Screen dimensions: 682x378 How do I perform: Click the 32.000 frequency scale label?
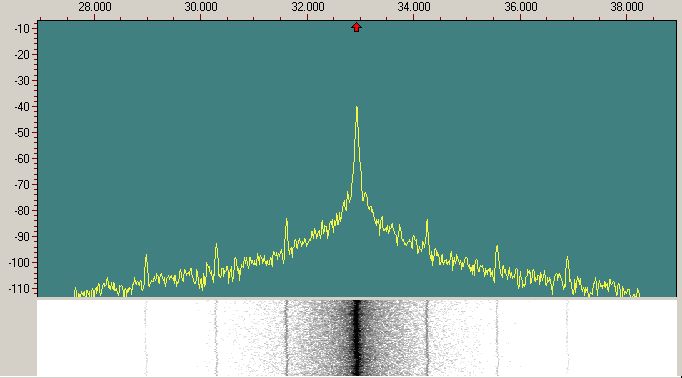[308, 7]
